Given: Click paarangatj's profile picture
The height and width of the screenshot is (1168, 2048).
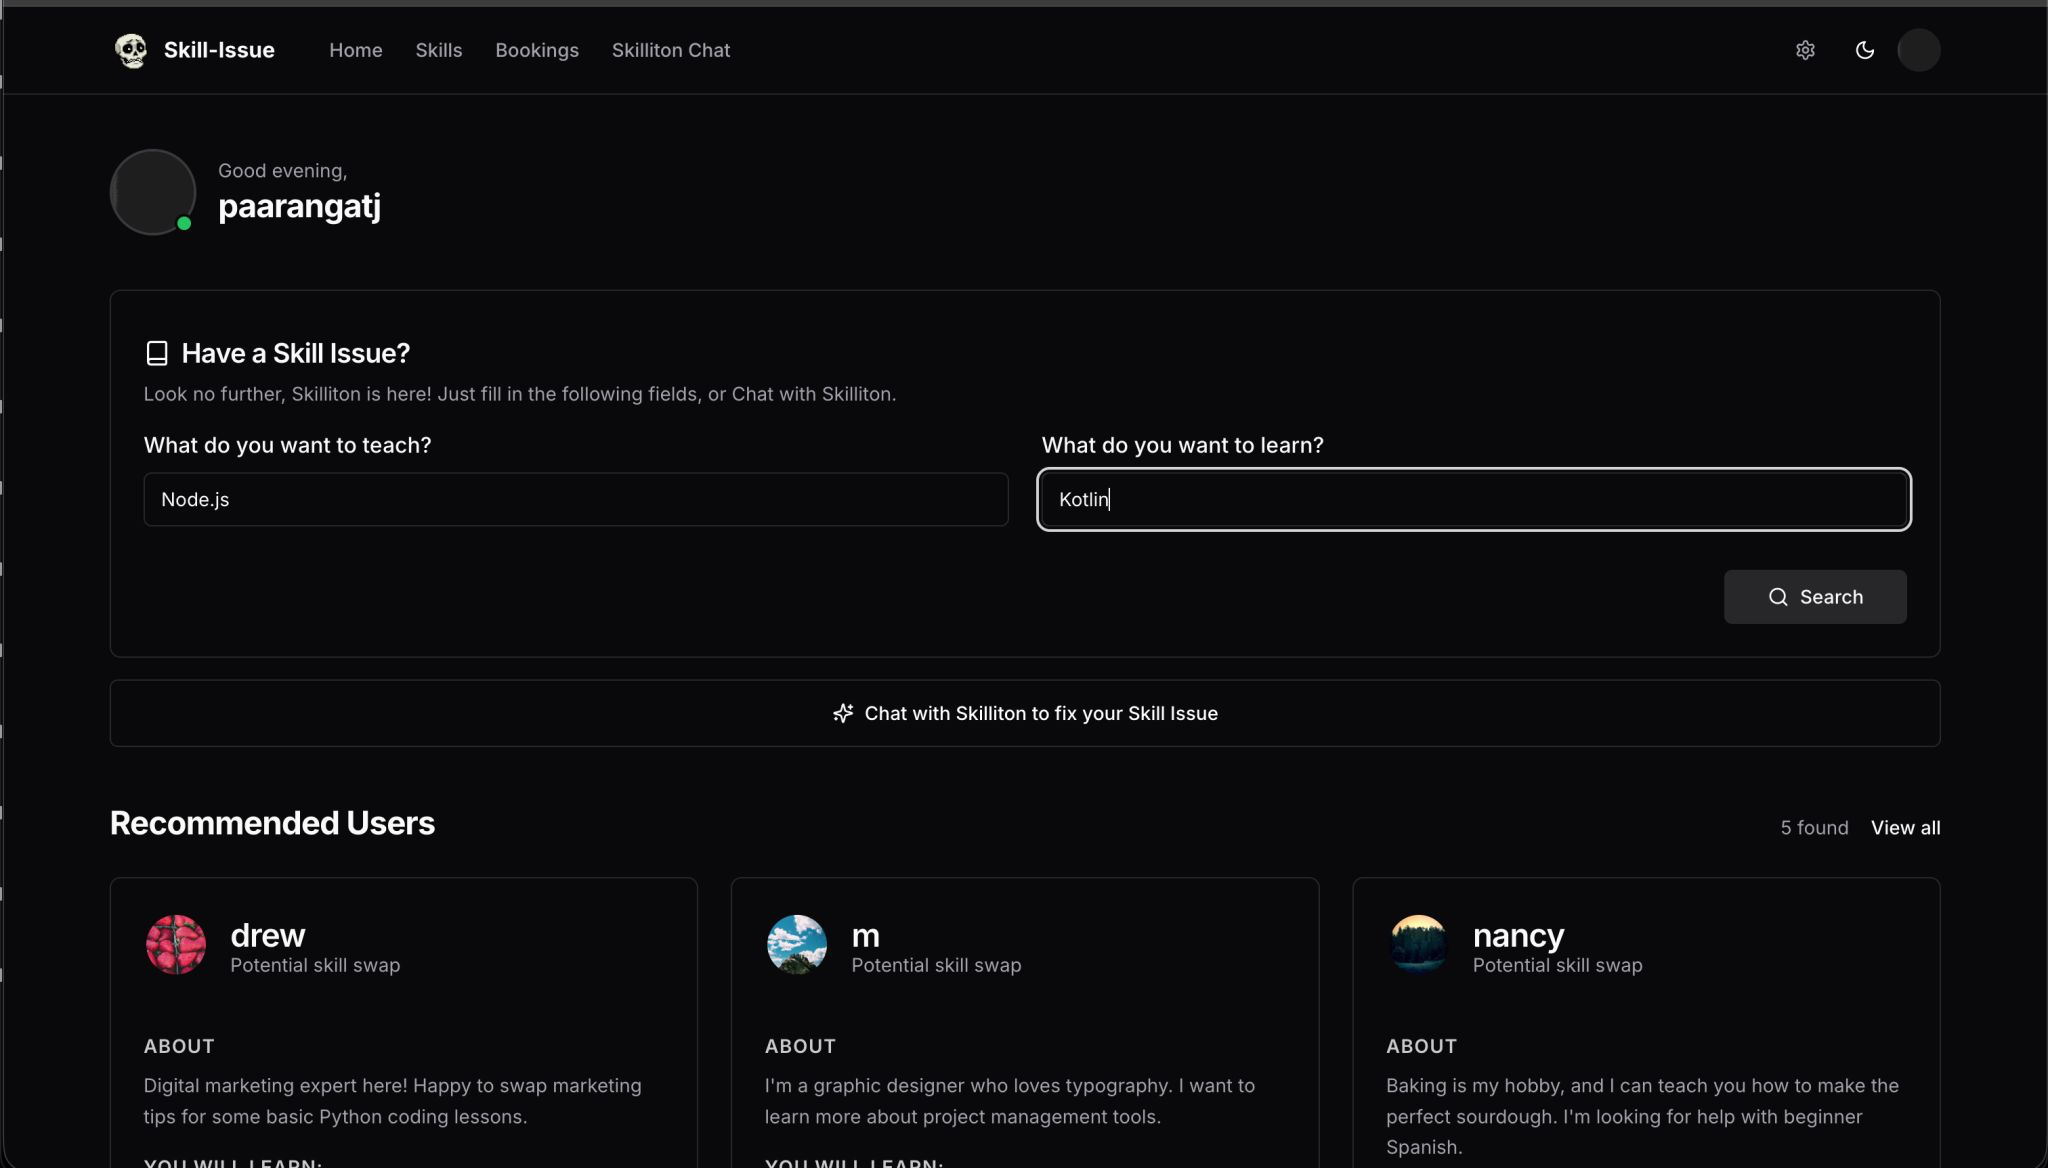Looking at the screenshot, I should point(153,192).
